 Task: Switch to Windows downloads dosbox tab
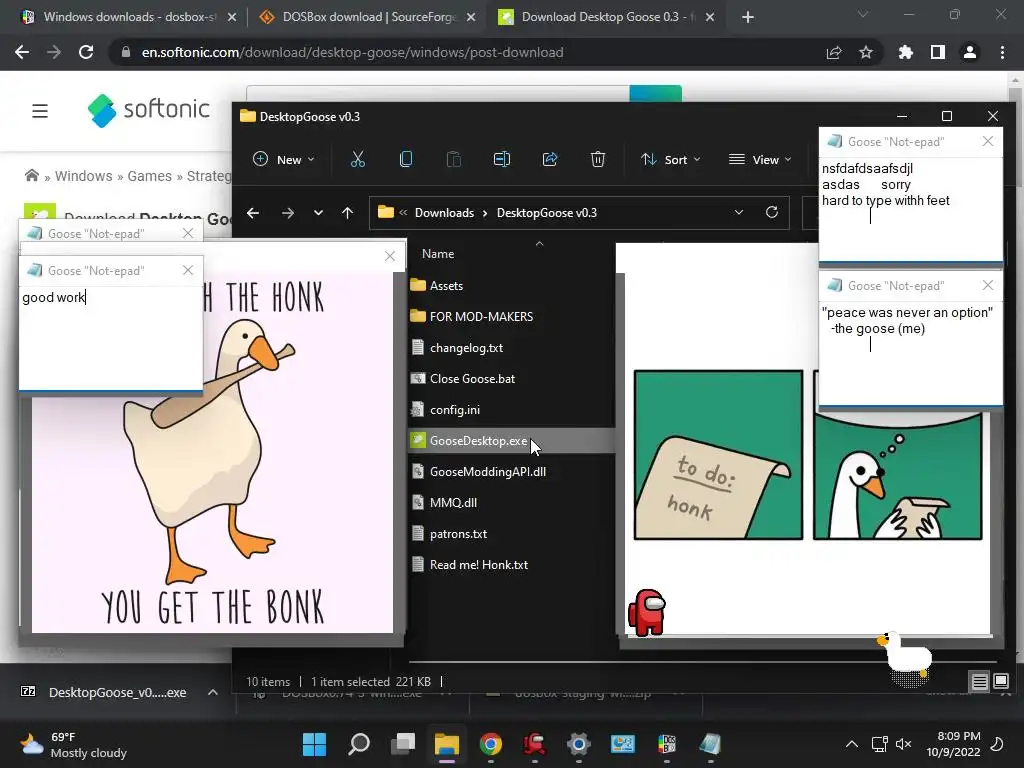(129, 17)
